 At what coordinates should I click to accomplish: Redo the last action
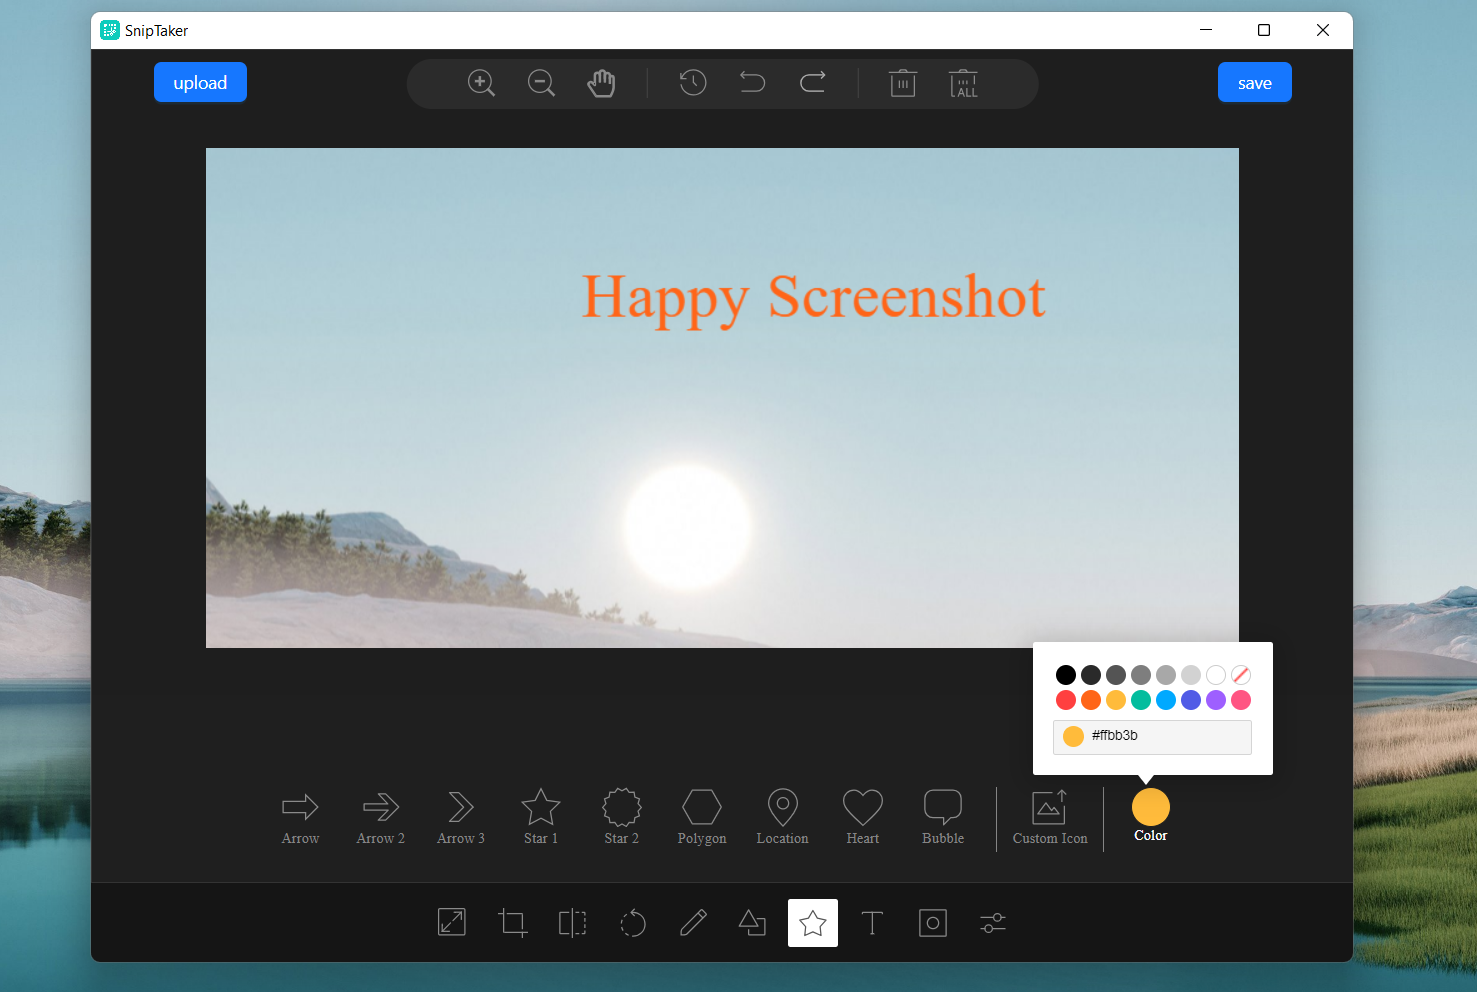coord(813,82)
